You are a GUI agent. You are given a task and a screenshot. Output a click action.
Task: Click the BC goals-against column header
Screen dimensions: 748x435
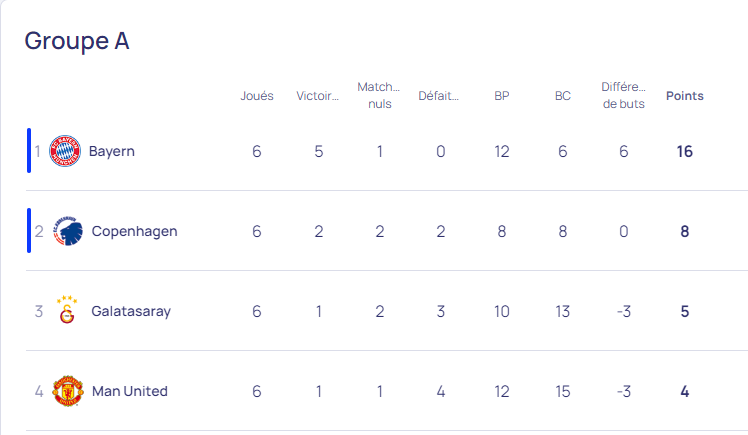(563, 96)
